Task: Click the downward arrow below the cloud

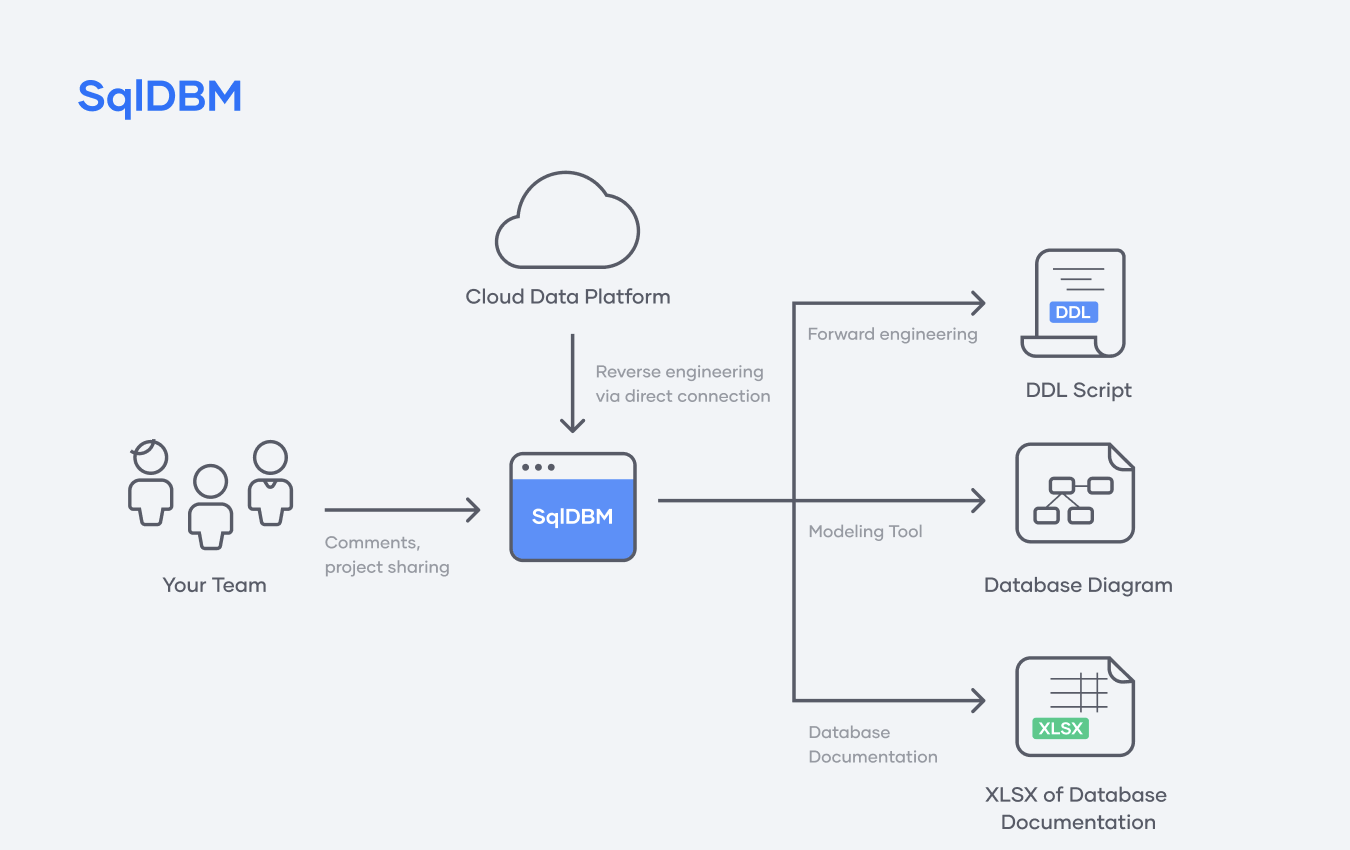Action: pos(572,383)
